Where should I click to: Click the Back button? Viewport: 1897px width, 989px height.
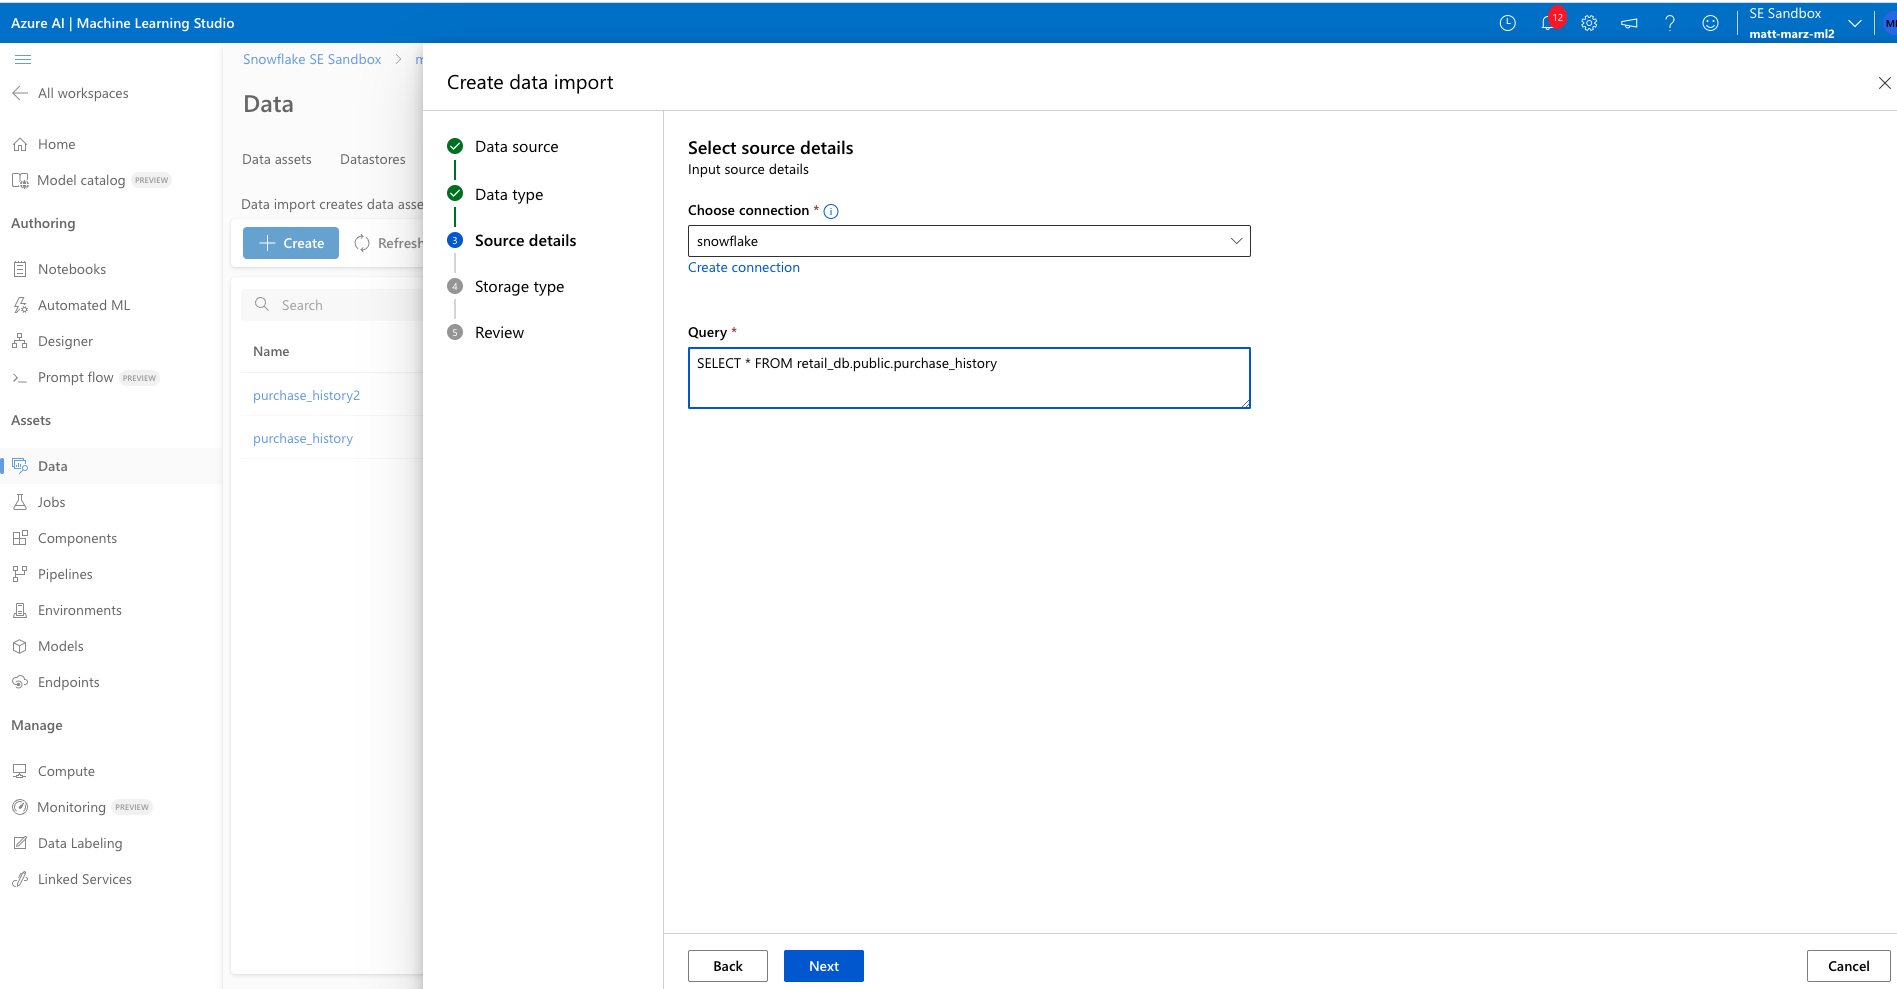(727, 966)
